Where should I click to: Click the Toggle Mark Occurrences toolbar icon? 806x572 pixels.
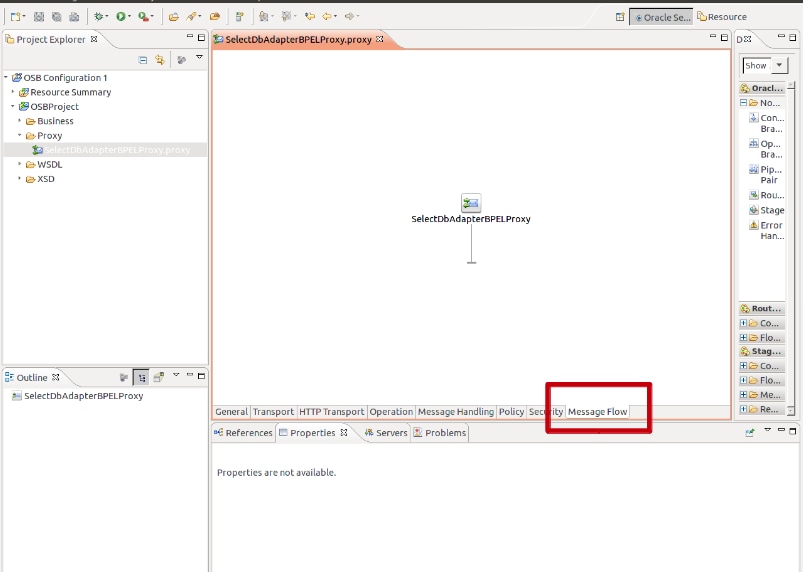click(x=240, y=17)
